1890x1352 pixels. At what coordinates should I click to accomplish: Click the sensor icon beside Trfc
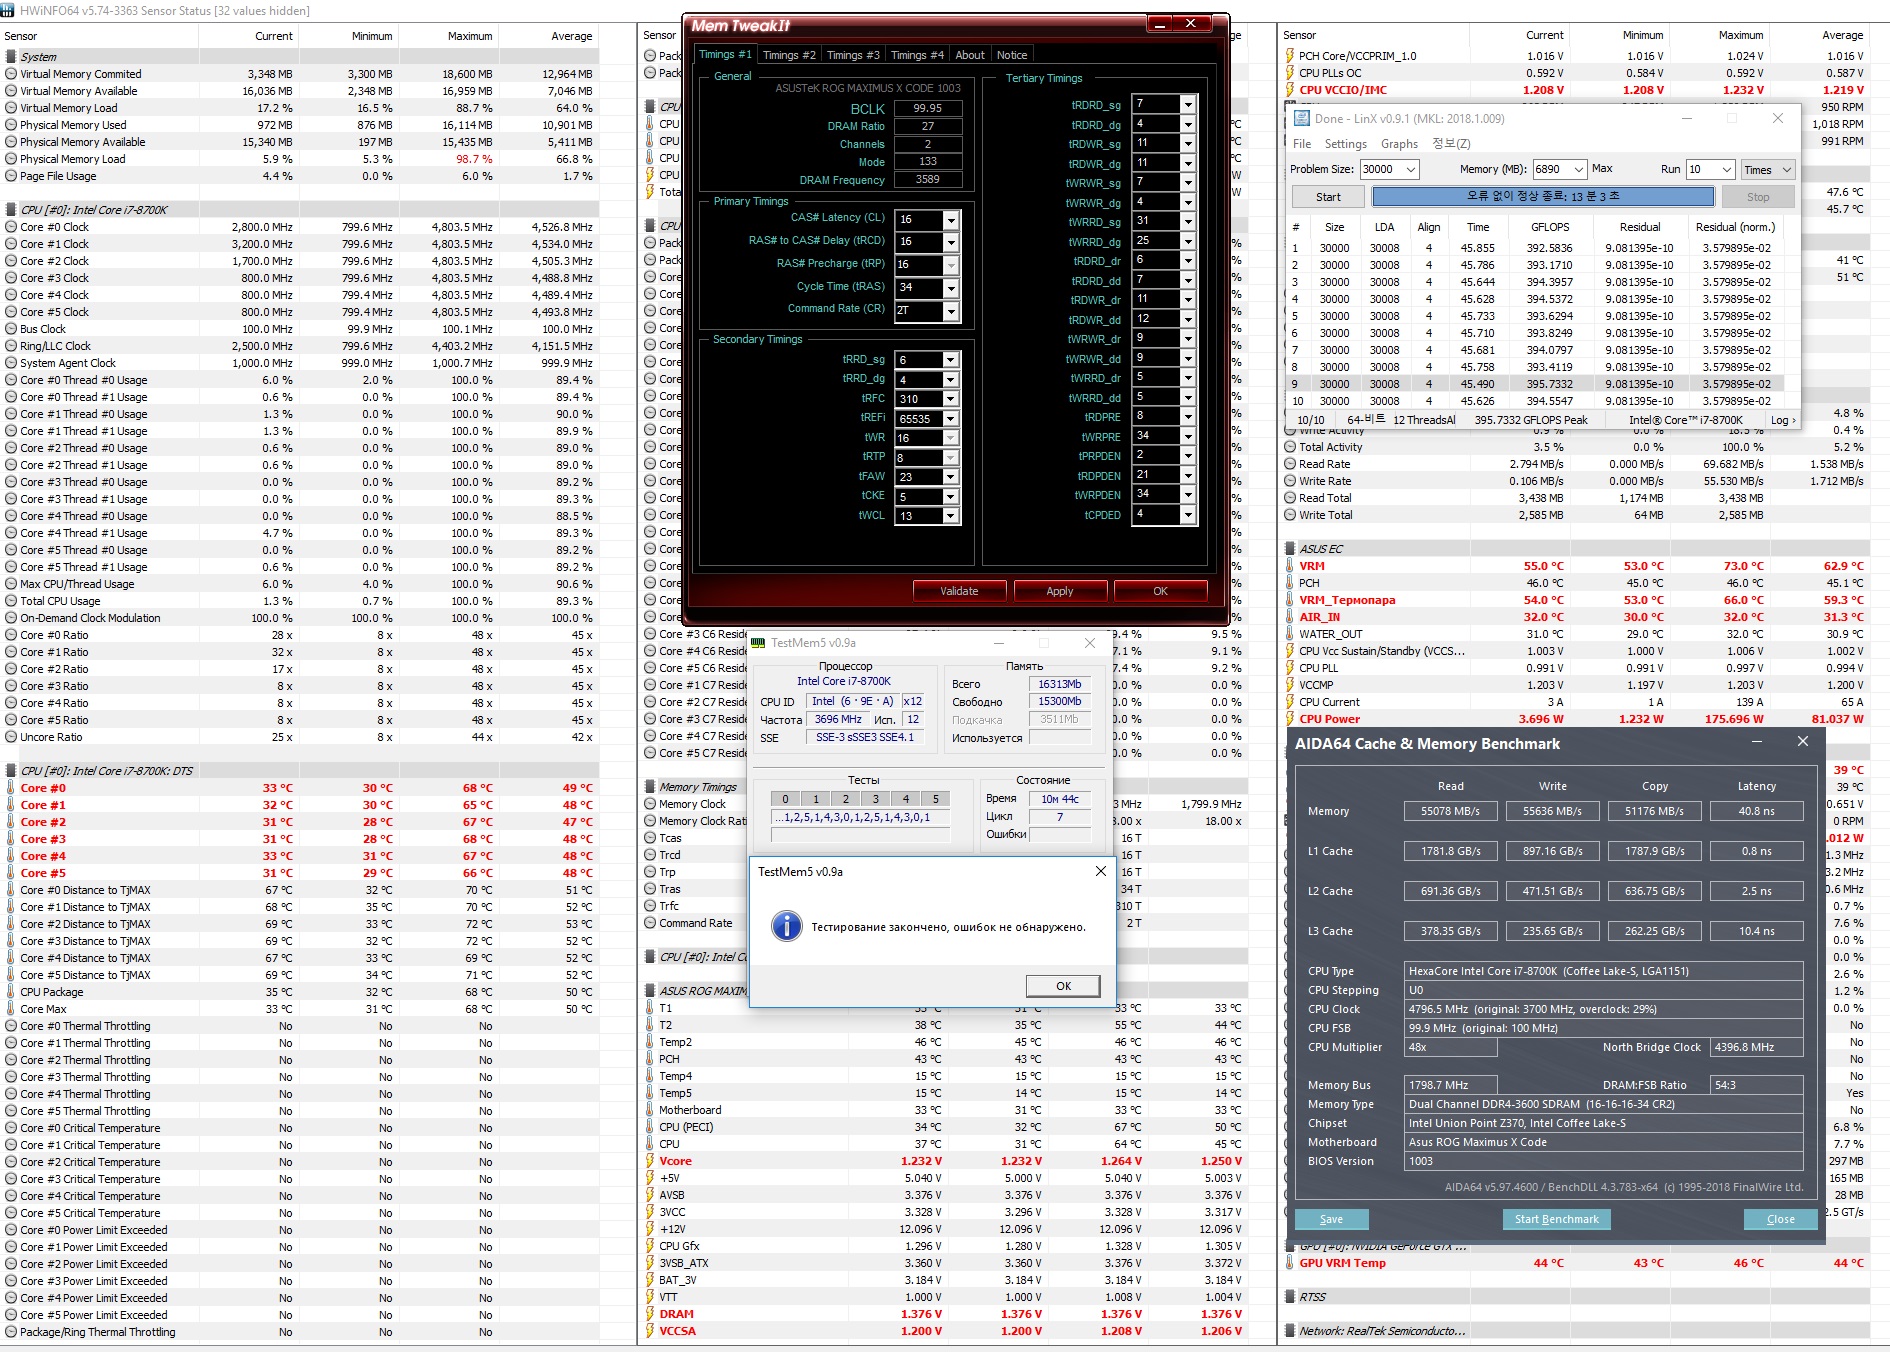click(x=650, y=906)
